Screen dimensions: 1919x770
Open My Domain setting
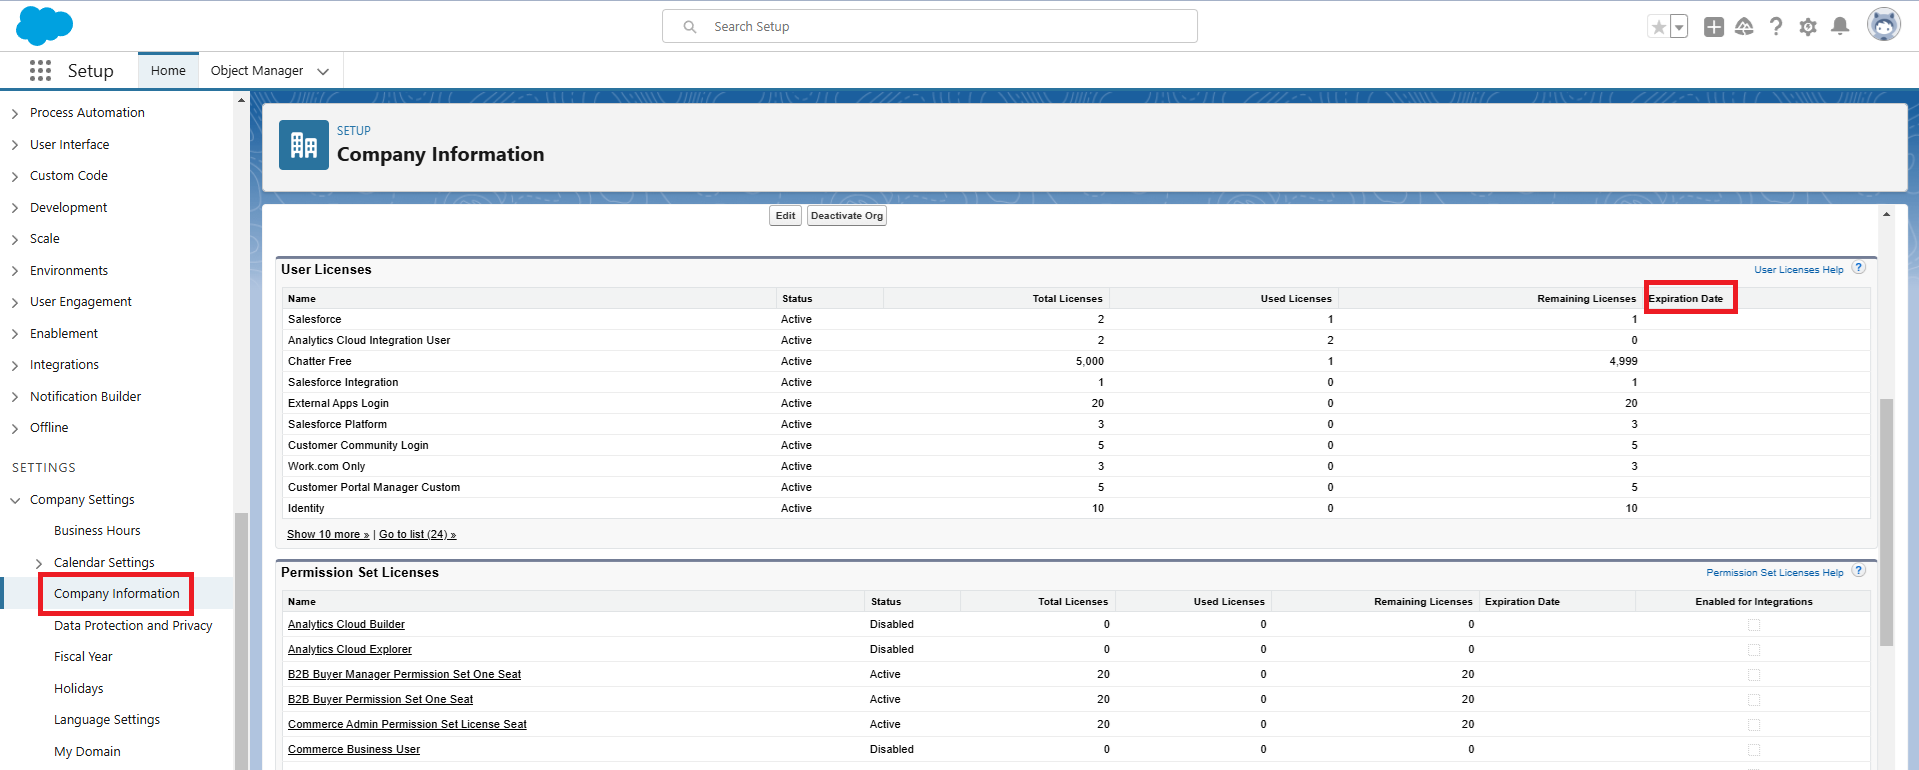[x=87, y=752]
